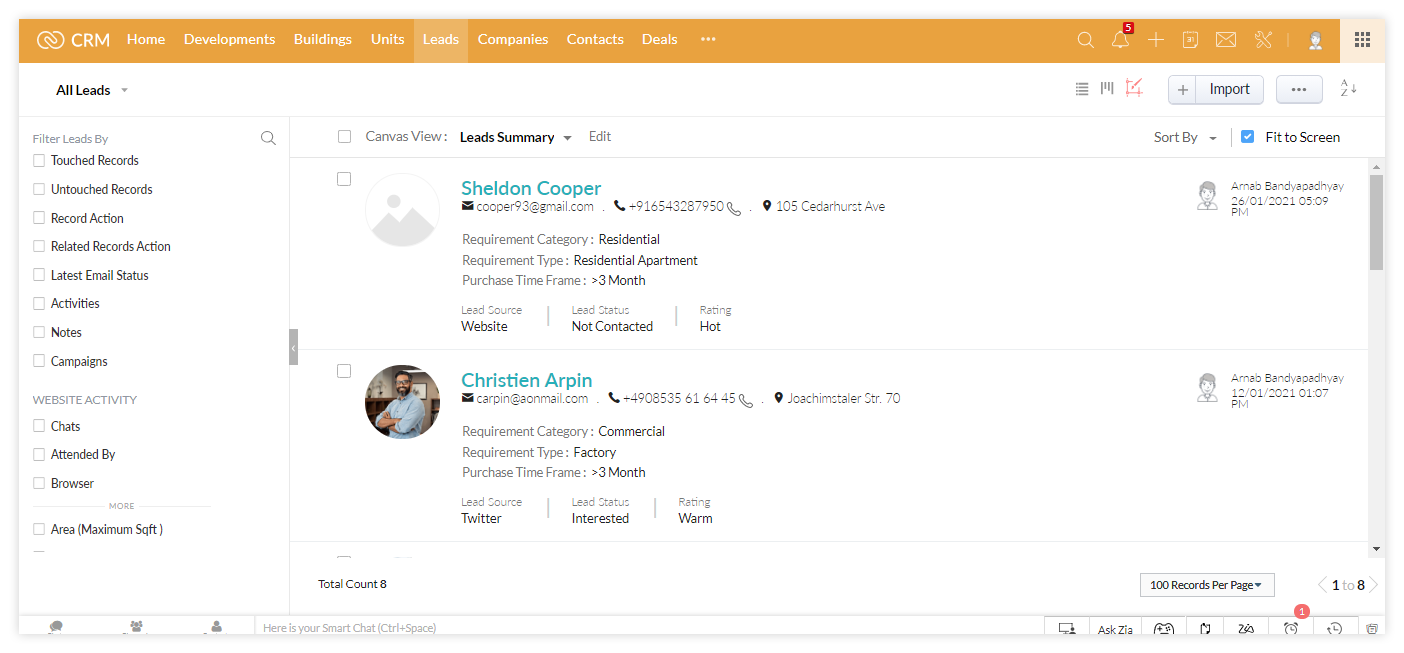
Task: Check Area (Maximum Sqft) filter
Action: (x=39, y=529)
